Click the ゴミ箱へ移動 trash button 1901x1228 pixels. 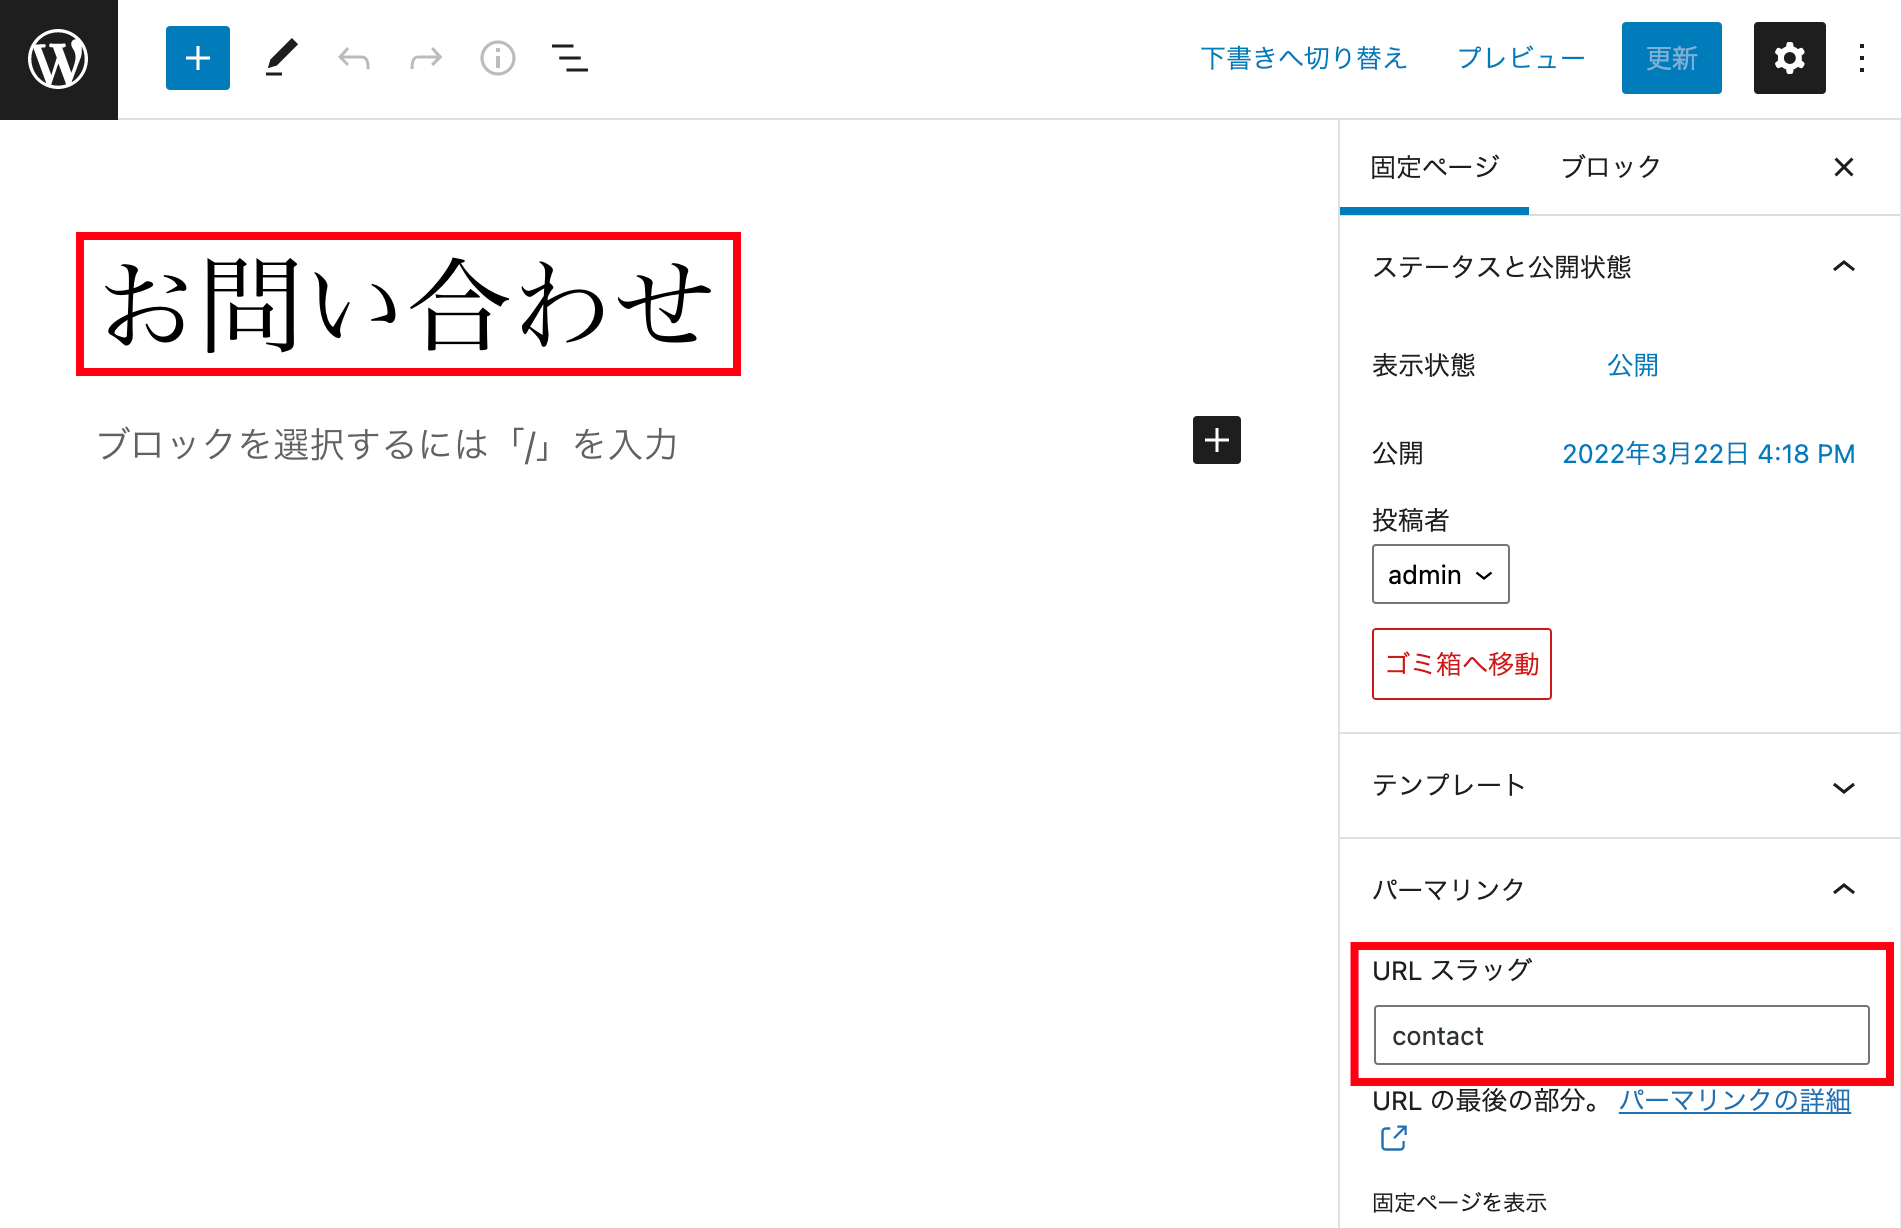tap(1462, 664)
